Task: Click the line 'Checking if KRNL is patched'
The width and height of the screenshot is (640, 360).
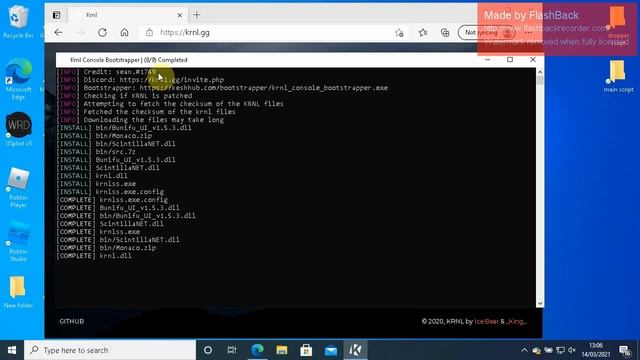Action: coord(138,96)
